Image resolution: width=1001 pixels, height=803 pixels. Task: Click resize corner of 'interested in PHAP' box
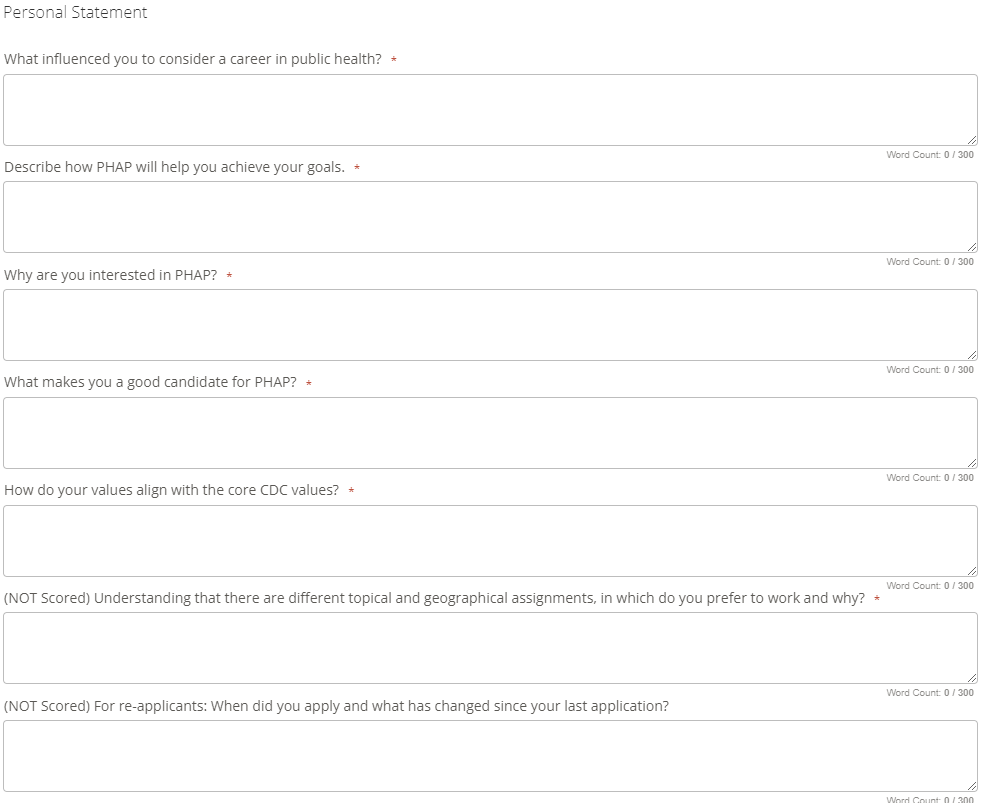[972, 356]
